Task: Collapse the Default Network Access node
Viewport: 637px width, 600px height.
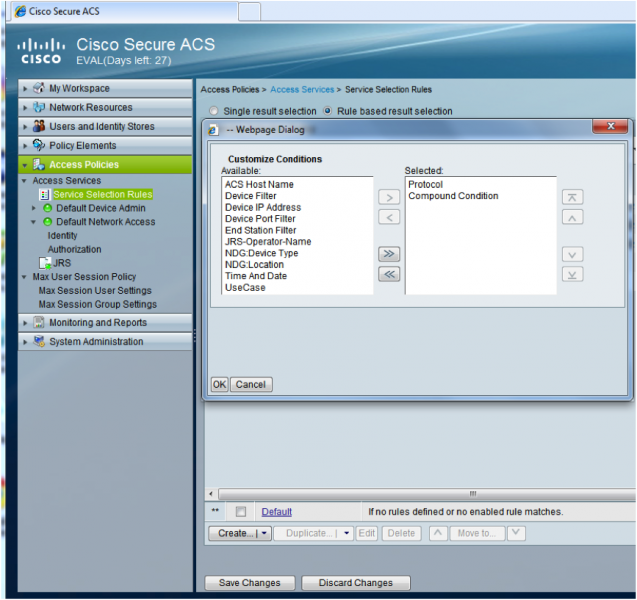Action: pyautogui.click(x=34, y=222)
